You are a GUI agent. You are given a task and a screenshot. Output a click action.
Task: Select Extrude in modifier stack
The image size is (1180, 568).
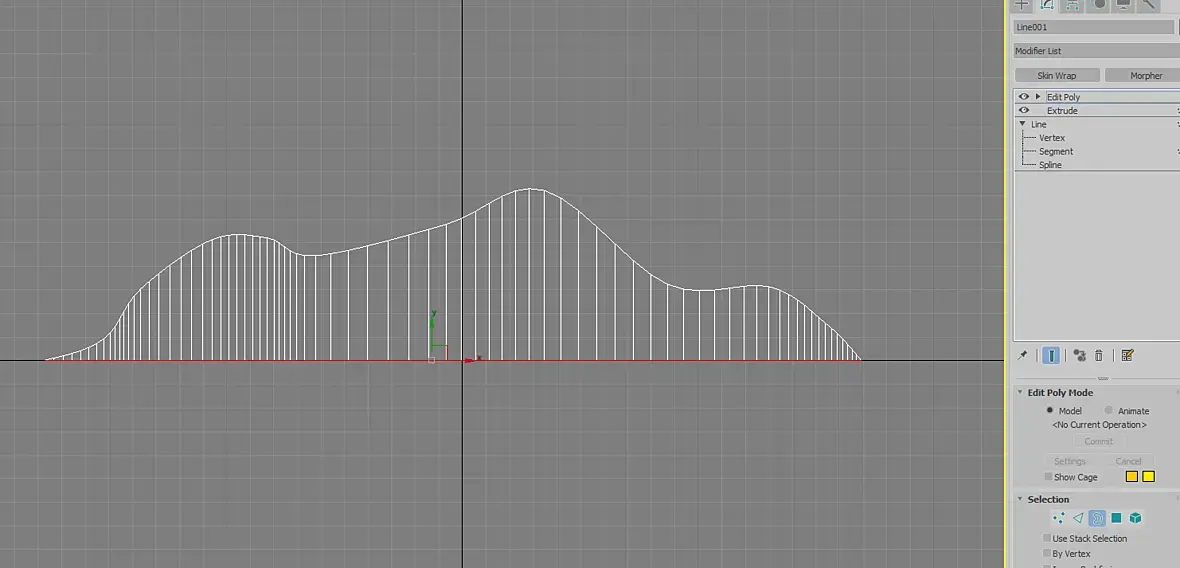point(1062,111)
